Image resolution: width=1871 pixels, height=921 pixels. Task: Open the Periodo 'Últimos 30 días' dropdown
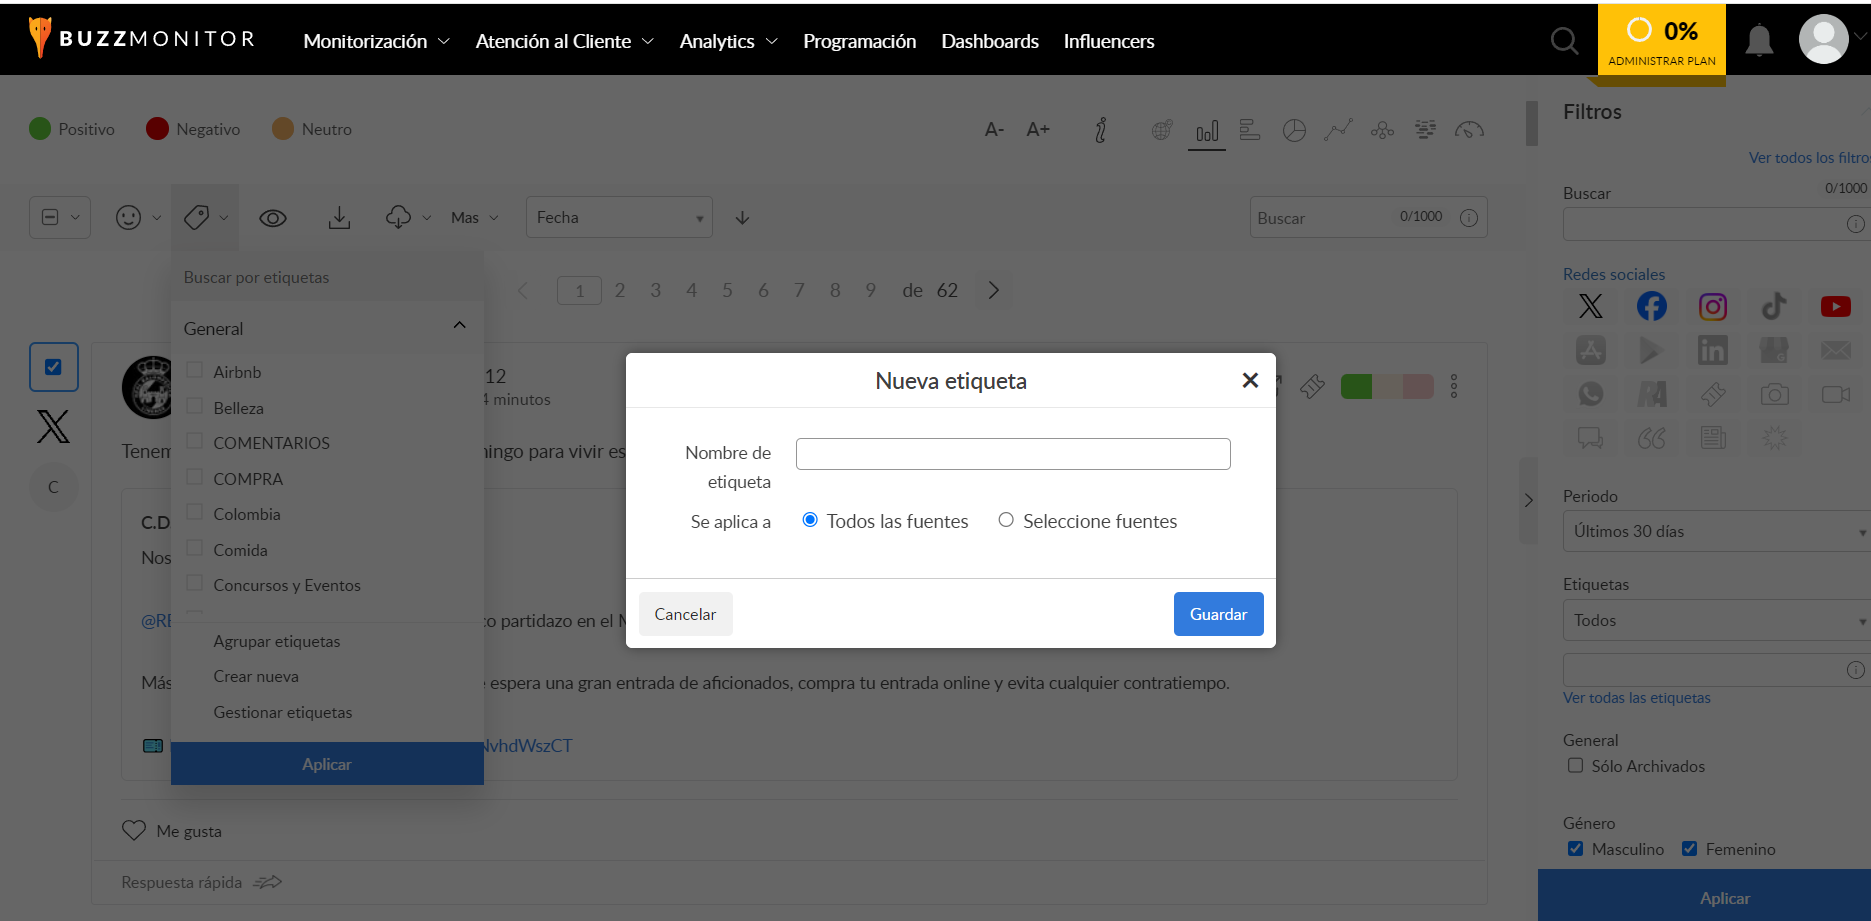(1715, 532)
